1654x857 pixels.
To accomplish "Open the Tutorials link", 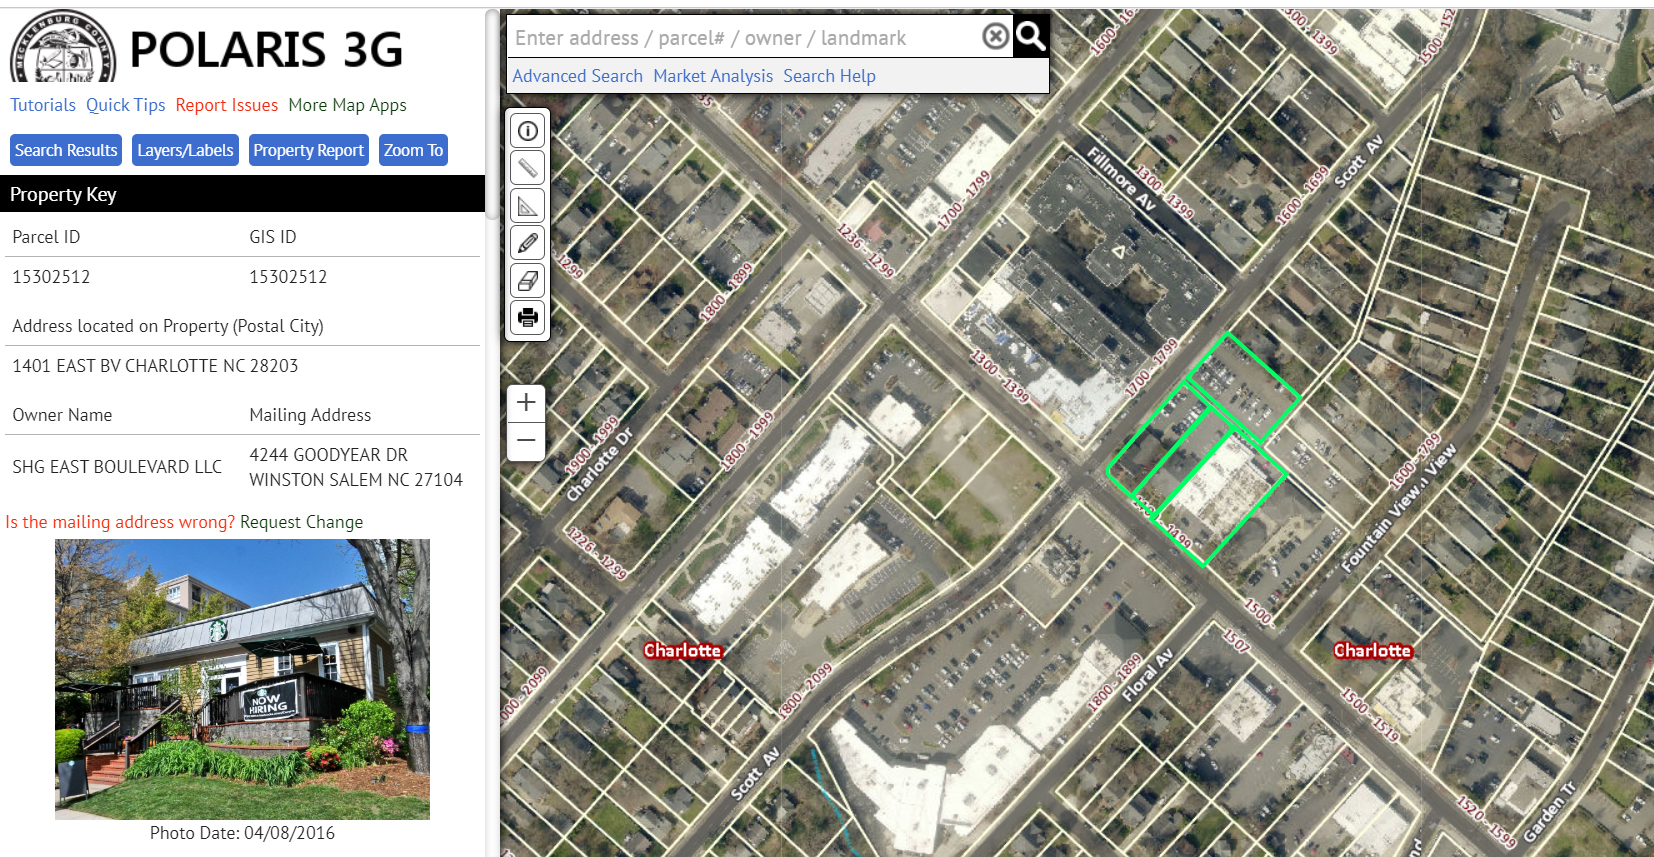I will point(43,105).
